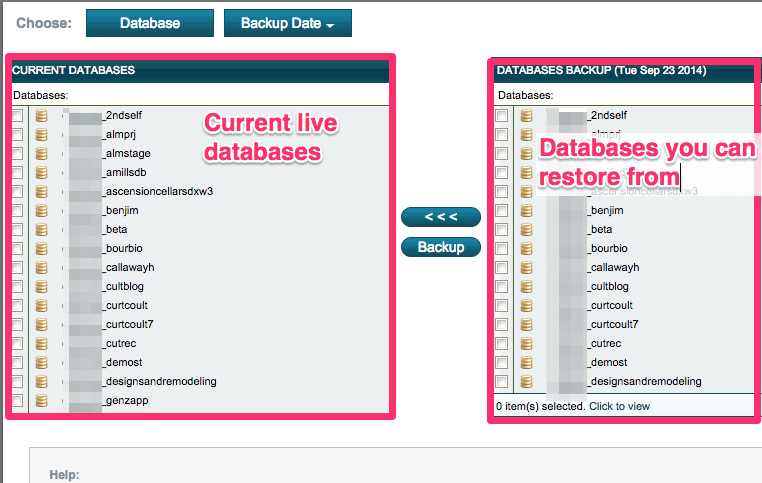Select _cutrec name in Databases Backup
Screen dimensions: 762x483
coord(604,344)
